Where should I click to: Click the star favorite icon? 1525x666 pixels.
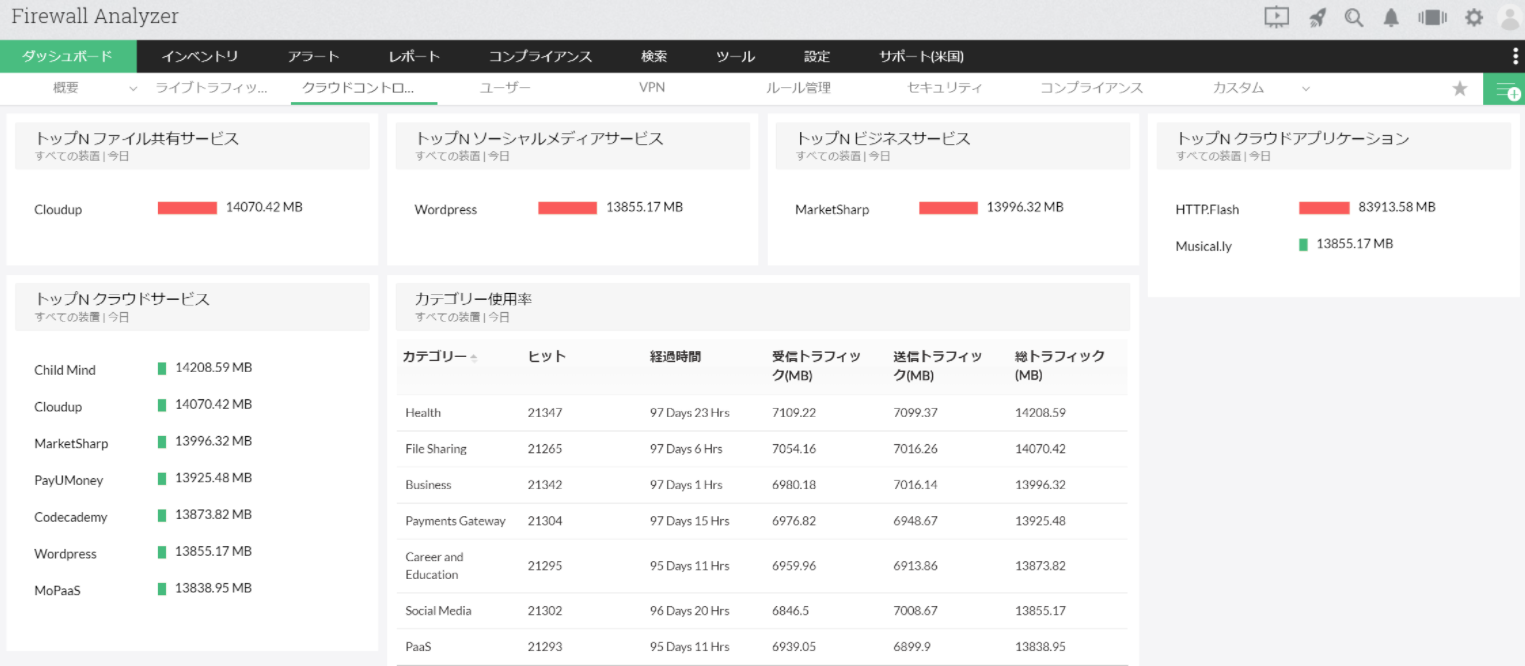(x=1460, y=89)
